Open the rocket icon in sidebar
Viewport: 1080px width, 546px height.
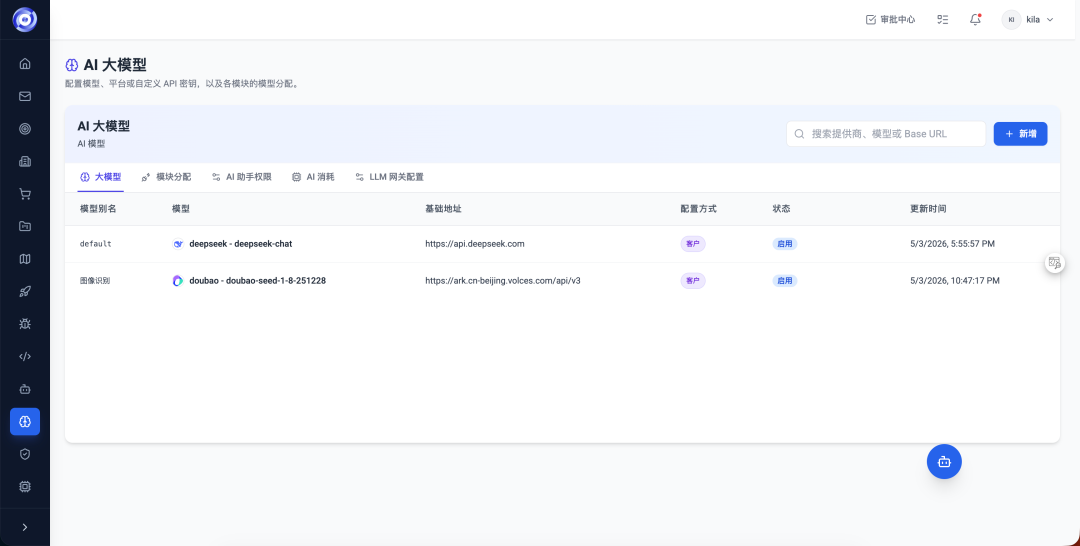25,292
